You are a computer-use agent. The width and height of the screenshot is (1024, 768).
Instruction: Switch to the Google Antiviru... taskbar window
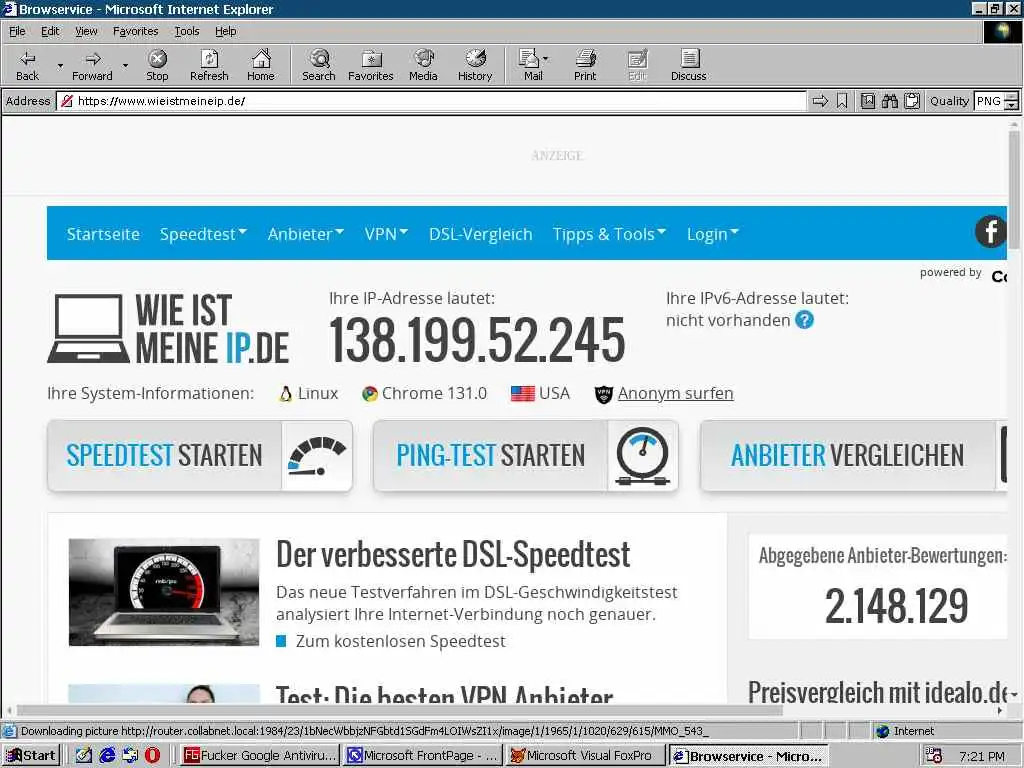click(259, 756)
